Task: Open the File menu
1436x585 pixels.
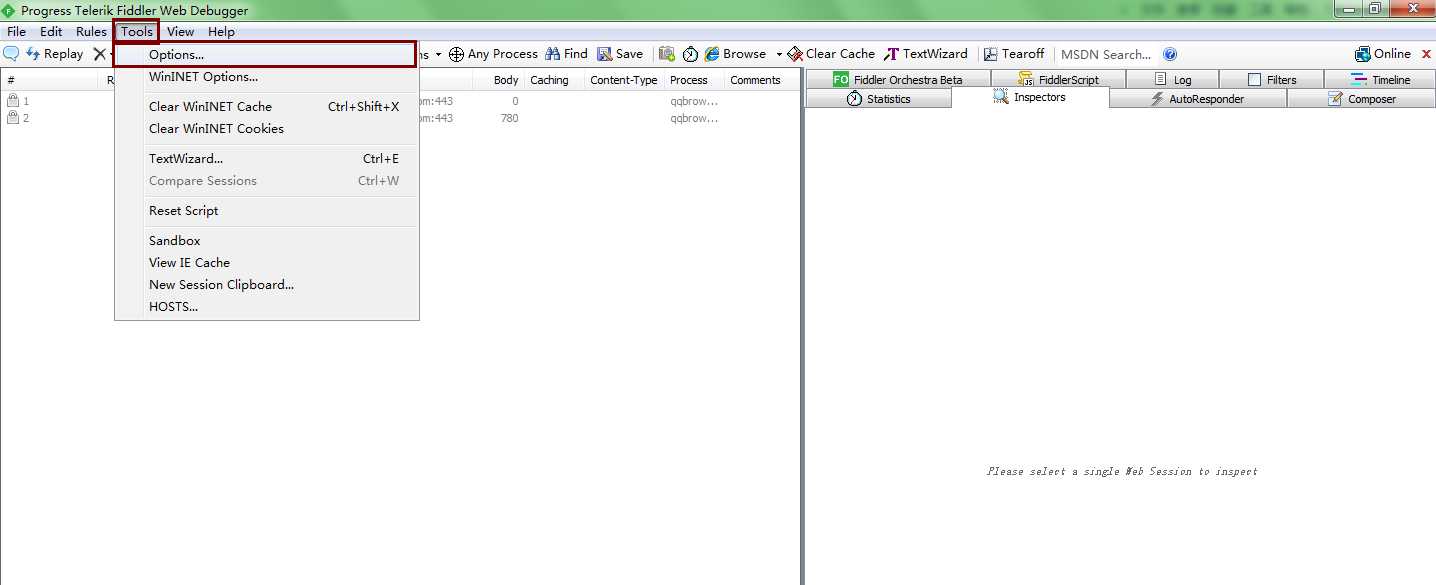Action: 16,32
